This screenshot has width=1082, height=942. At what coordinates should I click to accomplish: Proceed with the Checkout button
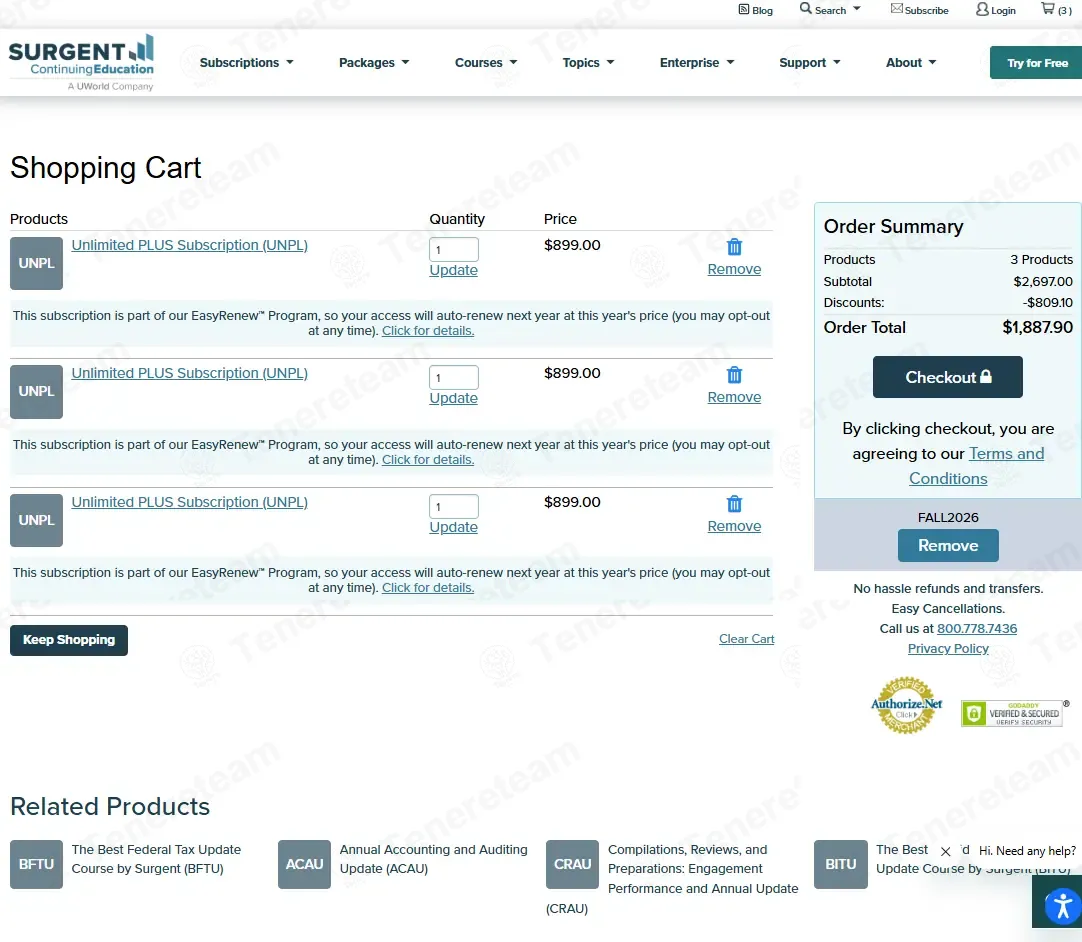coord(947,377)
